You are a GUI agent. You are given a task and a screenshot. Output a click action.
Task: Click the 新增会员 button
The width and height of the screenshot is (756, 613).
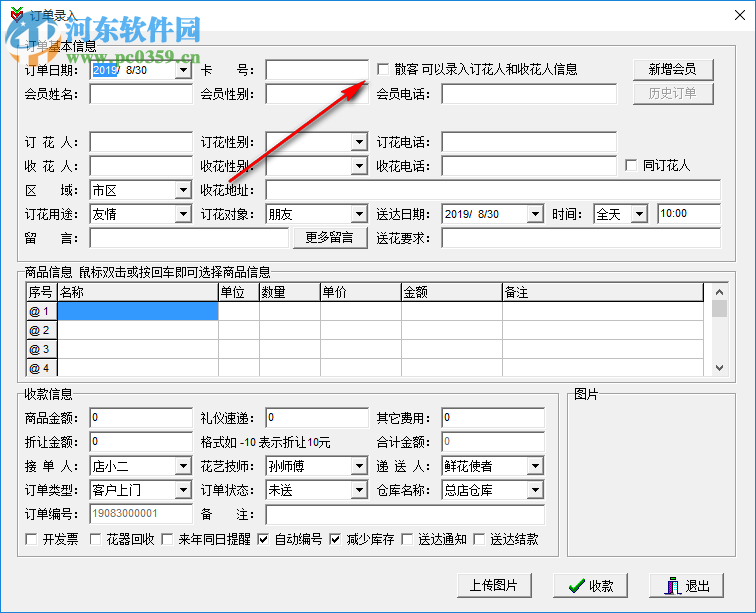tap(673, 69)
